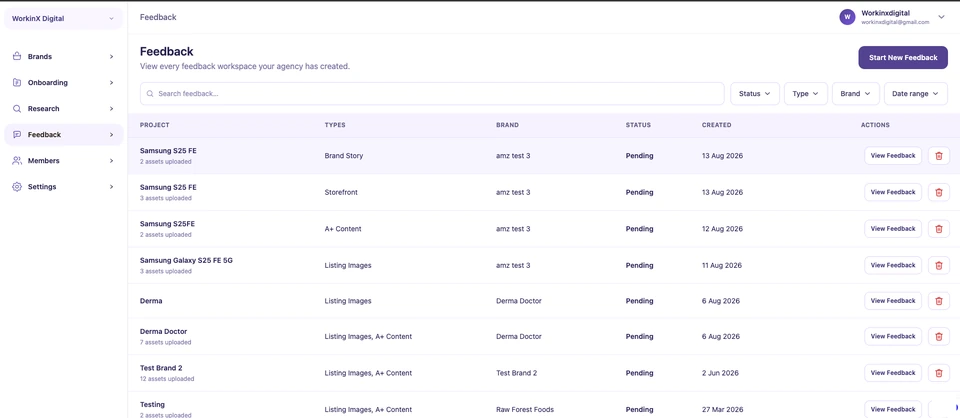Viewport: 960px width, 418px height.
Task: Click the Members people icon
Action: (x=17, y=160)
